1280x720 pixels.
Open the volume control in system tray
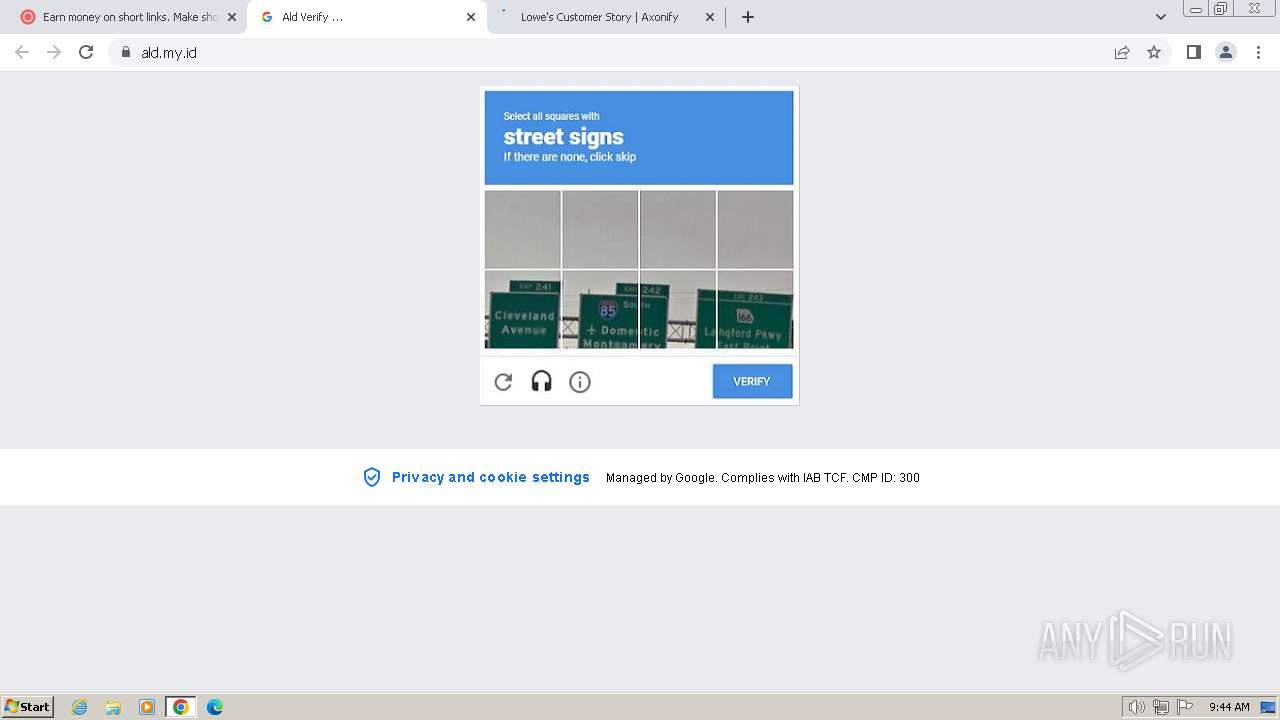1137,707
